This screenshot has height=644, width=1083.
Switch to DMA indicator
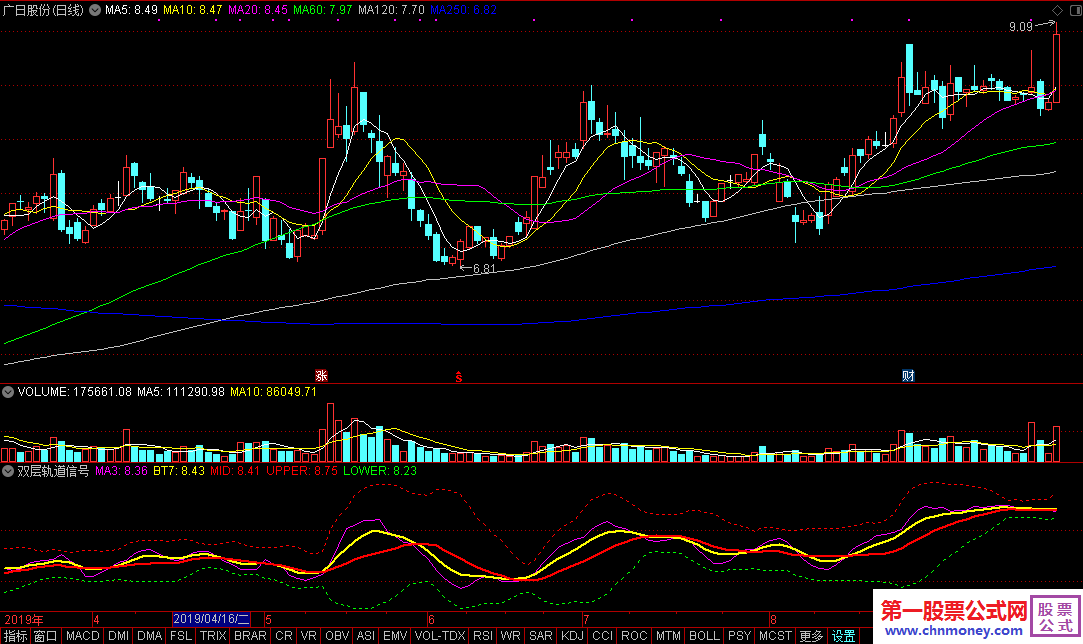[150, 636]
